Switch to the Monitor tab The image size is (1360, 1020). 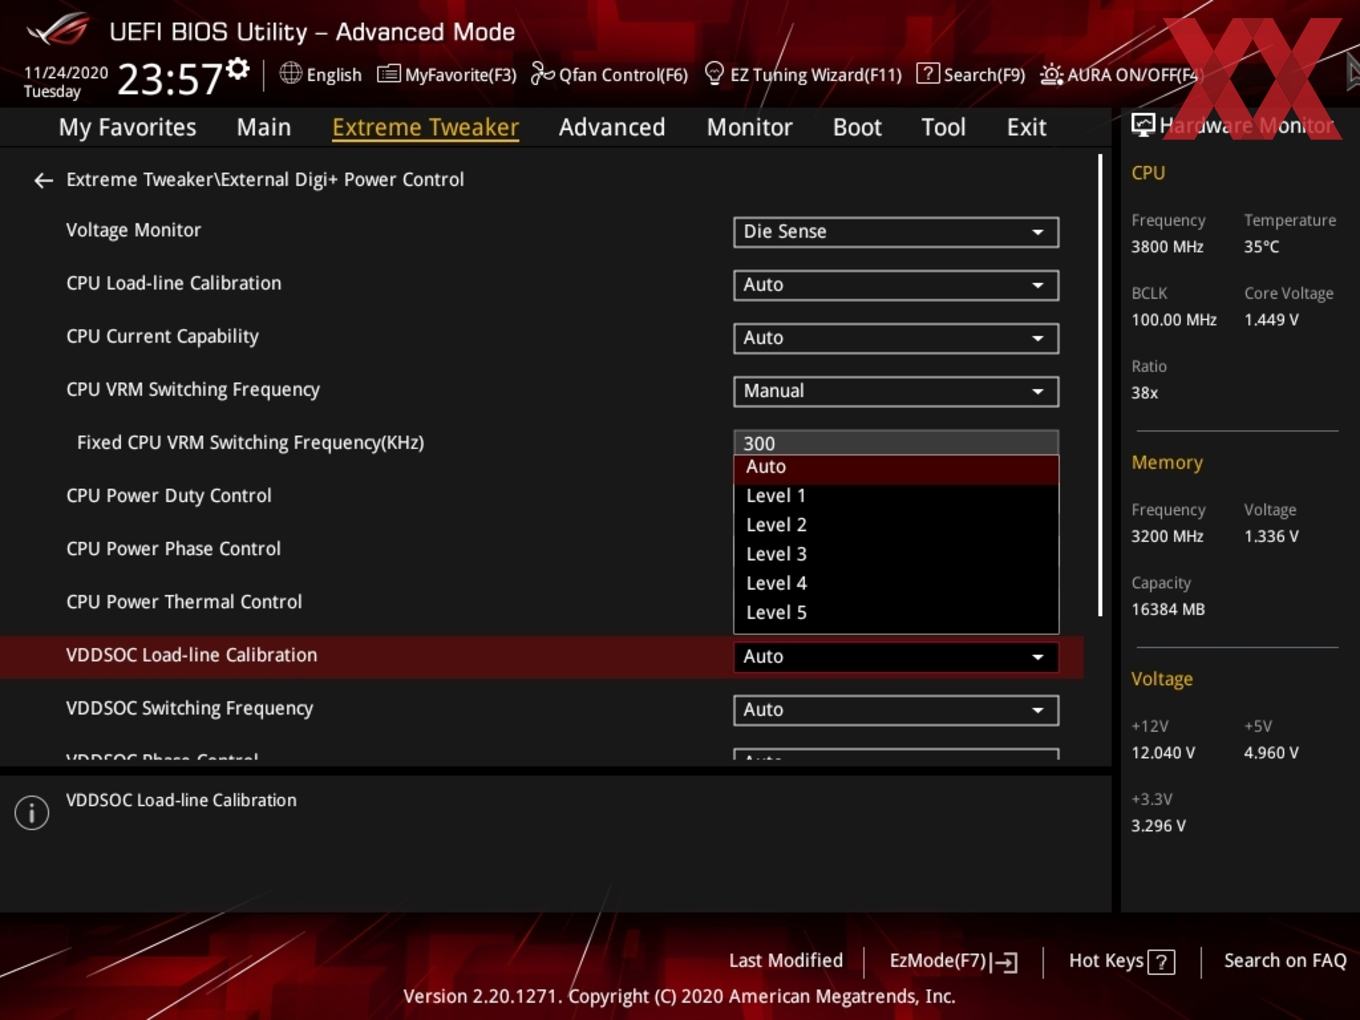[x=749, y=127]
